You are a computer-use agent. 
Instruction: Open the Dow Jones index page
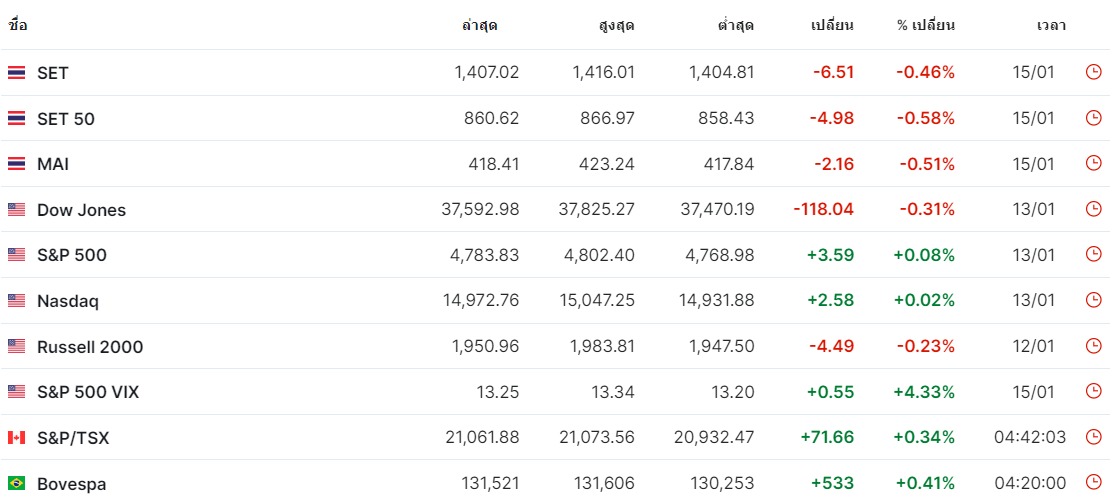pyautogui.click(x=81, y=210)
